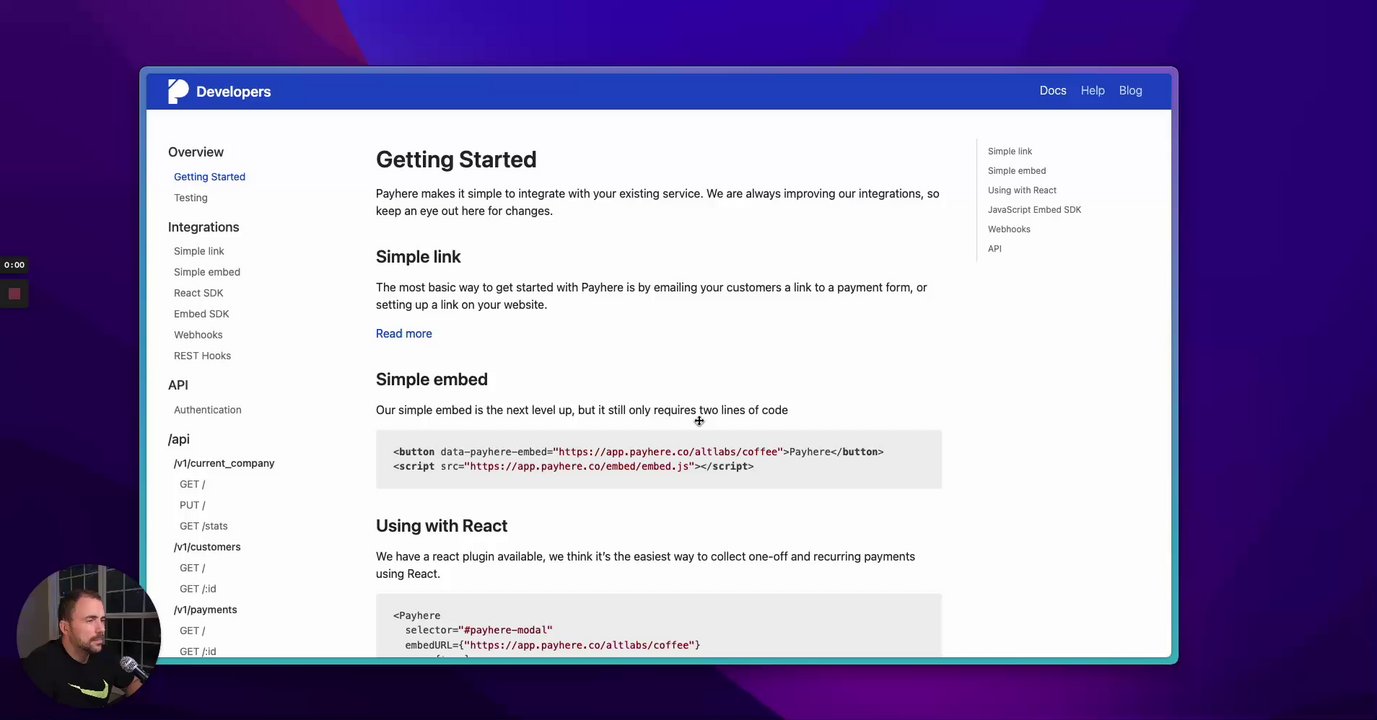The height and width of the screenshot is (720, 1377).
Task: Click the Getting Started page heading
Action: [456, 160]
